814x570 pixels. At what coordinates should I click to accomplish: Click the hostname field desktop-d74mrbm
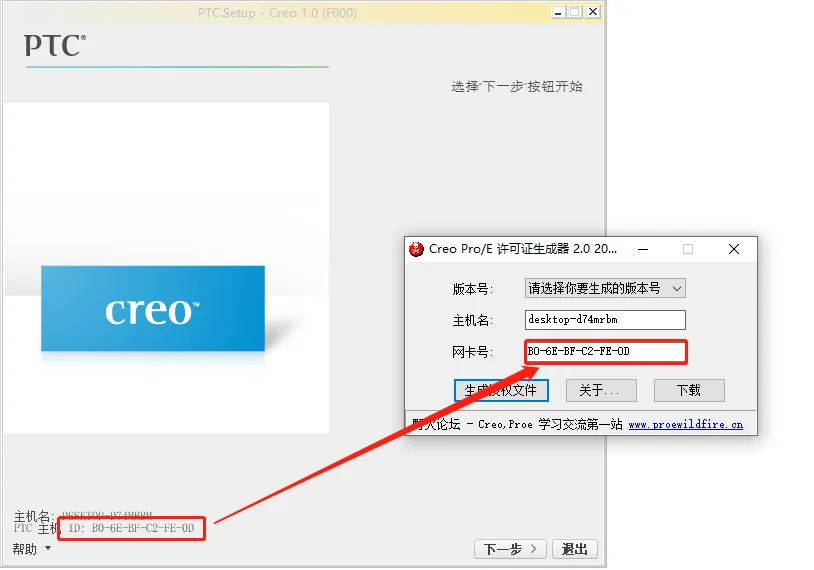(605, 320)
